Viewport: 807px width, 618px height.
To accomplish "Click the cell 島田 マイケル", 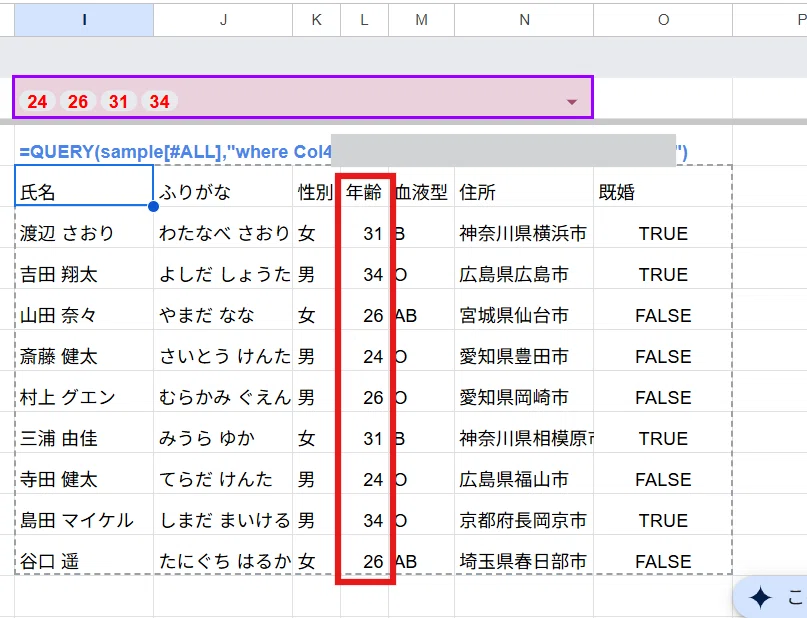I will point(84,515).
